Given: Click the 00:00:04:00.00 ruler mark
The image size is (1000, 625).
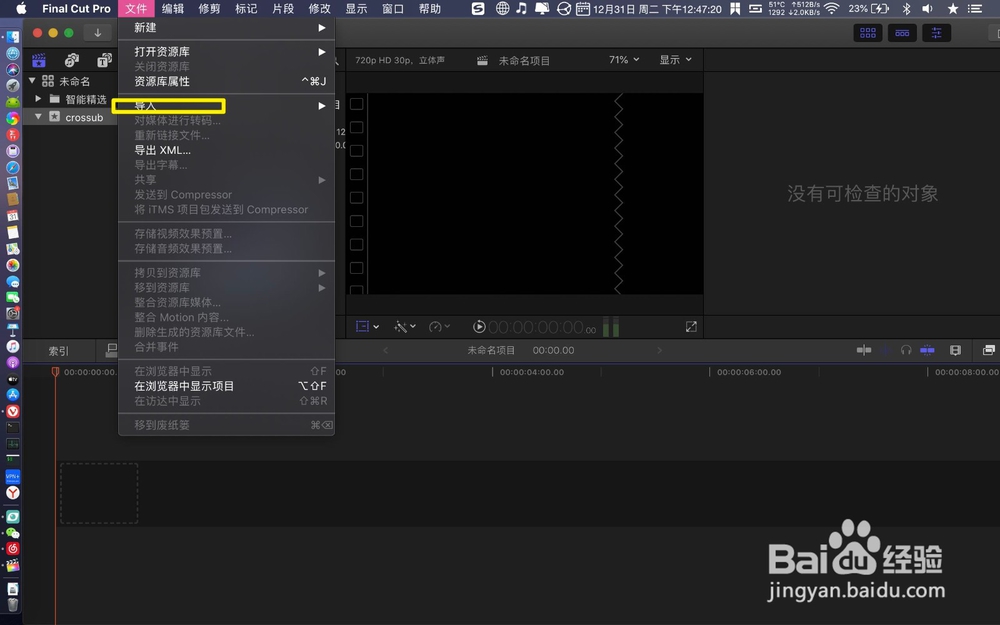Looking at the screenshot, I should pyautogui.click(x=532, y=372).
